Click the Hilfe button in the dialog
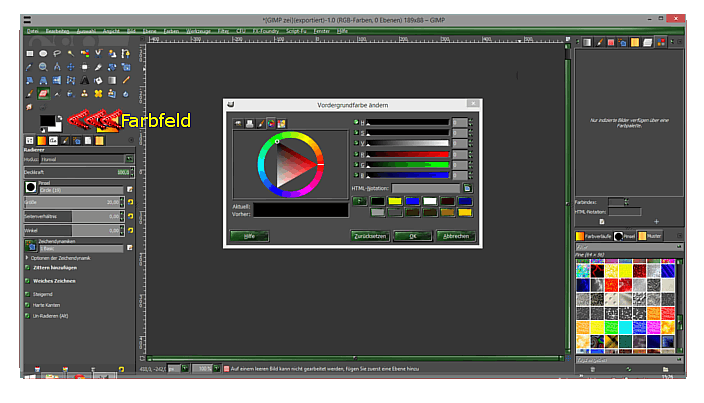Image resolution: width=704 pixels, height=403 pixels. click(249, 236)
